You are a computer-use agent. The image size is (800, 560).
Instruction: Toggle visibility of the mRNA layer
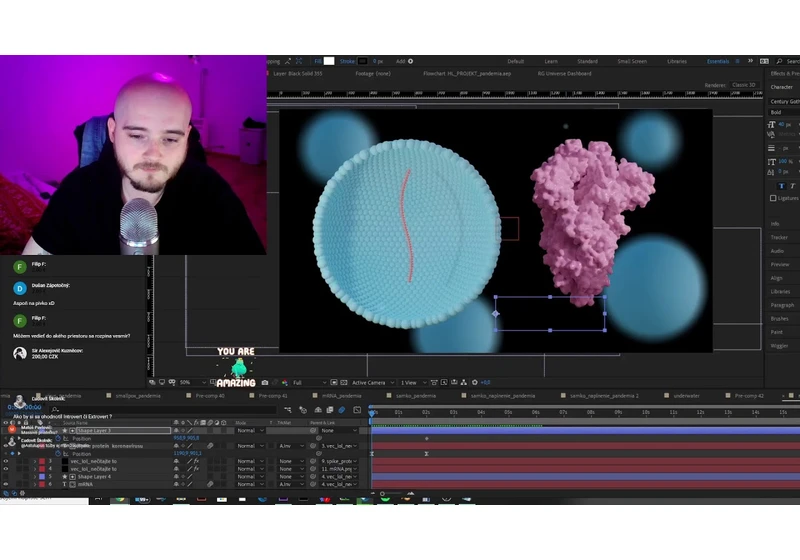pos(6,484)
